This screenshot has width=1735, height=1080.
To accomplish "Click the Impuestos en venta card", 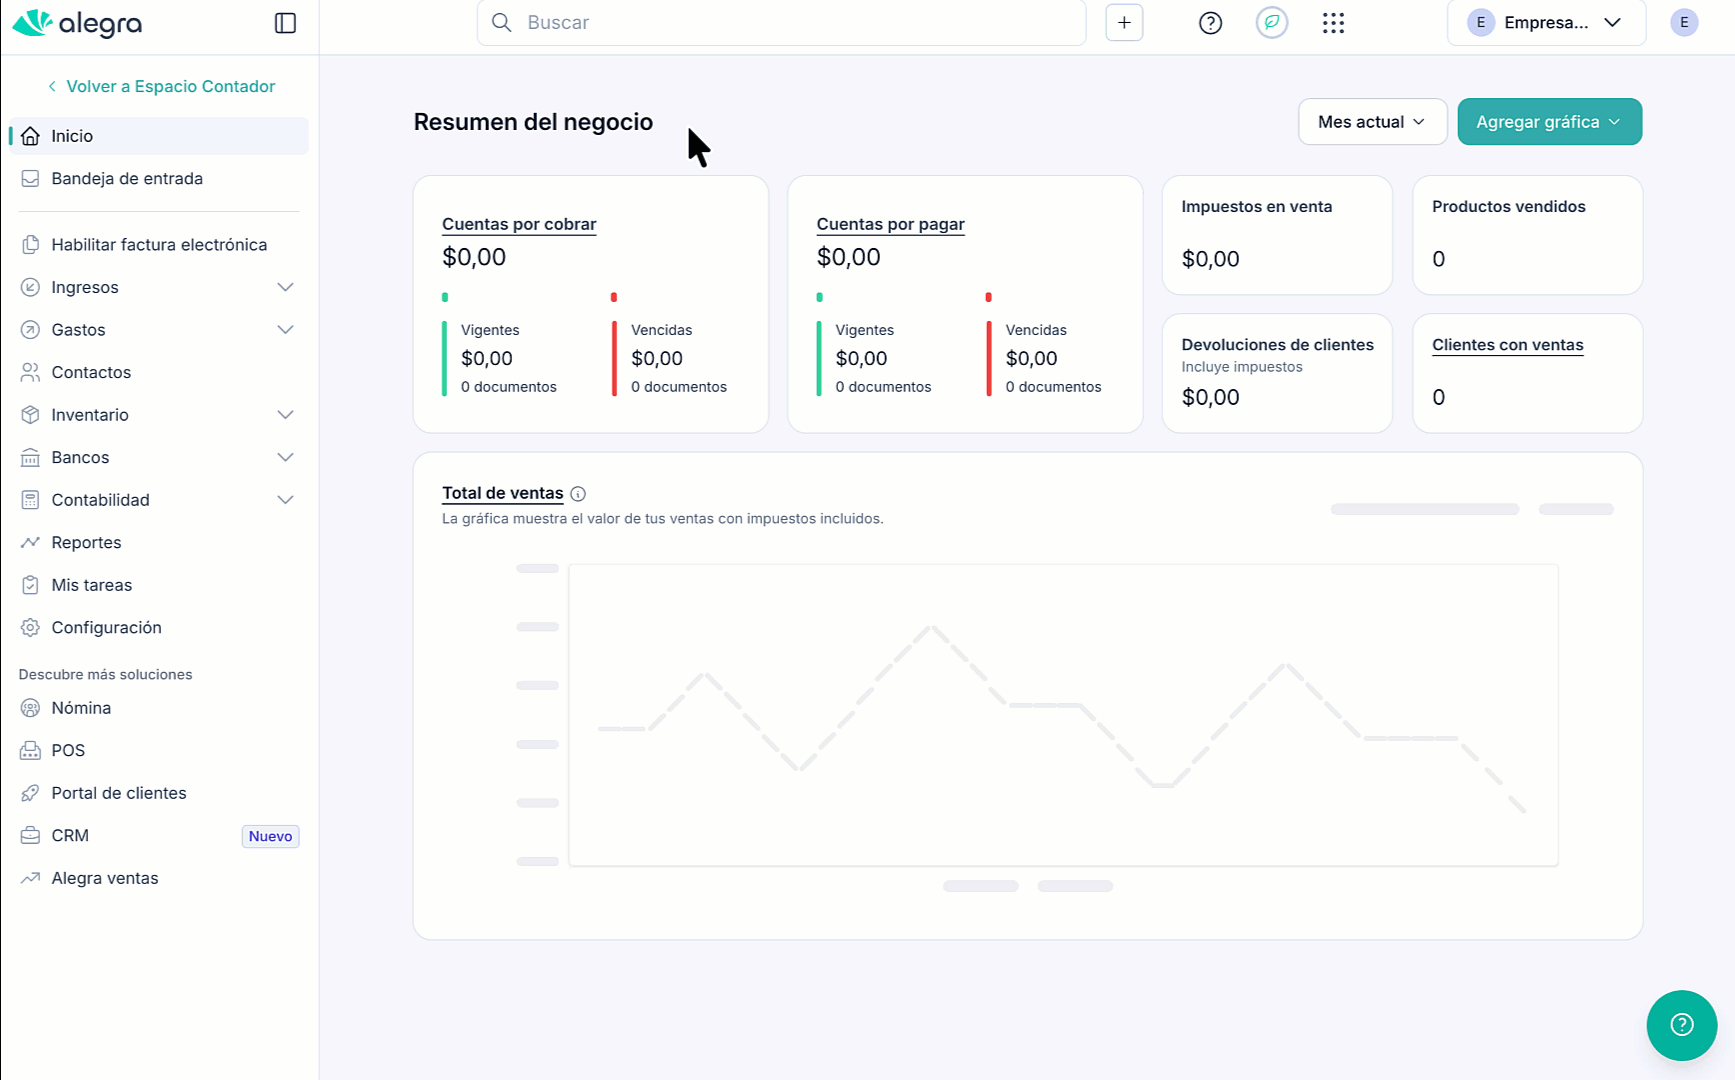I will 1277,235.
